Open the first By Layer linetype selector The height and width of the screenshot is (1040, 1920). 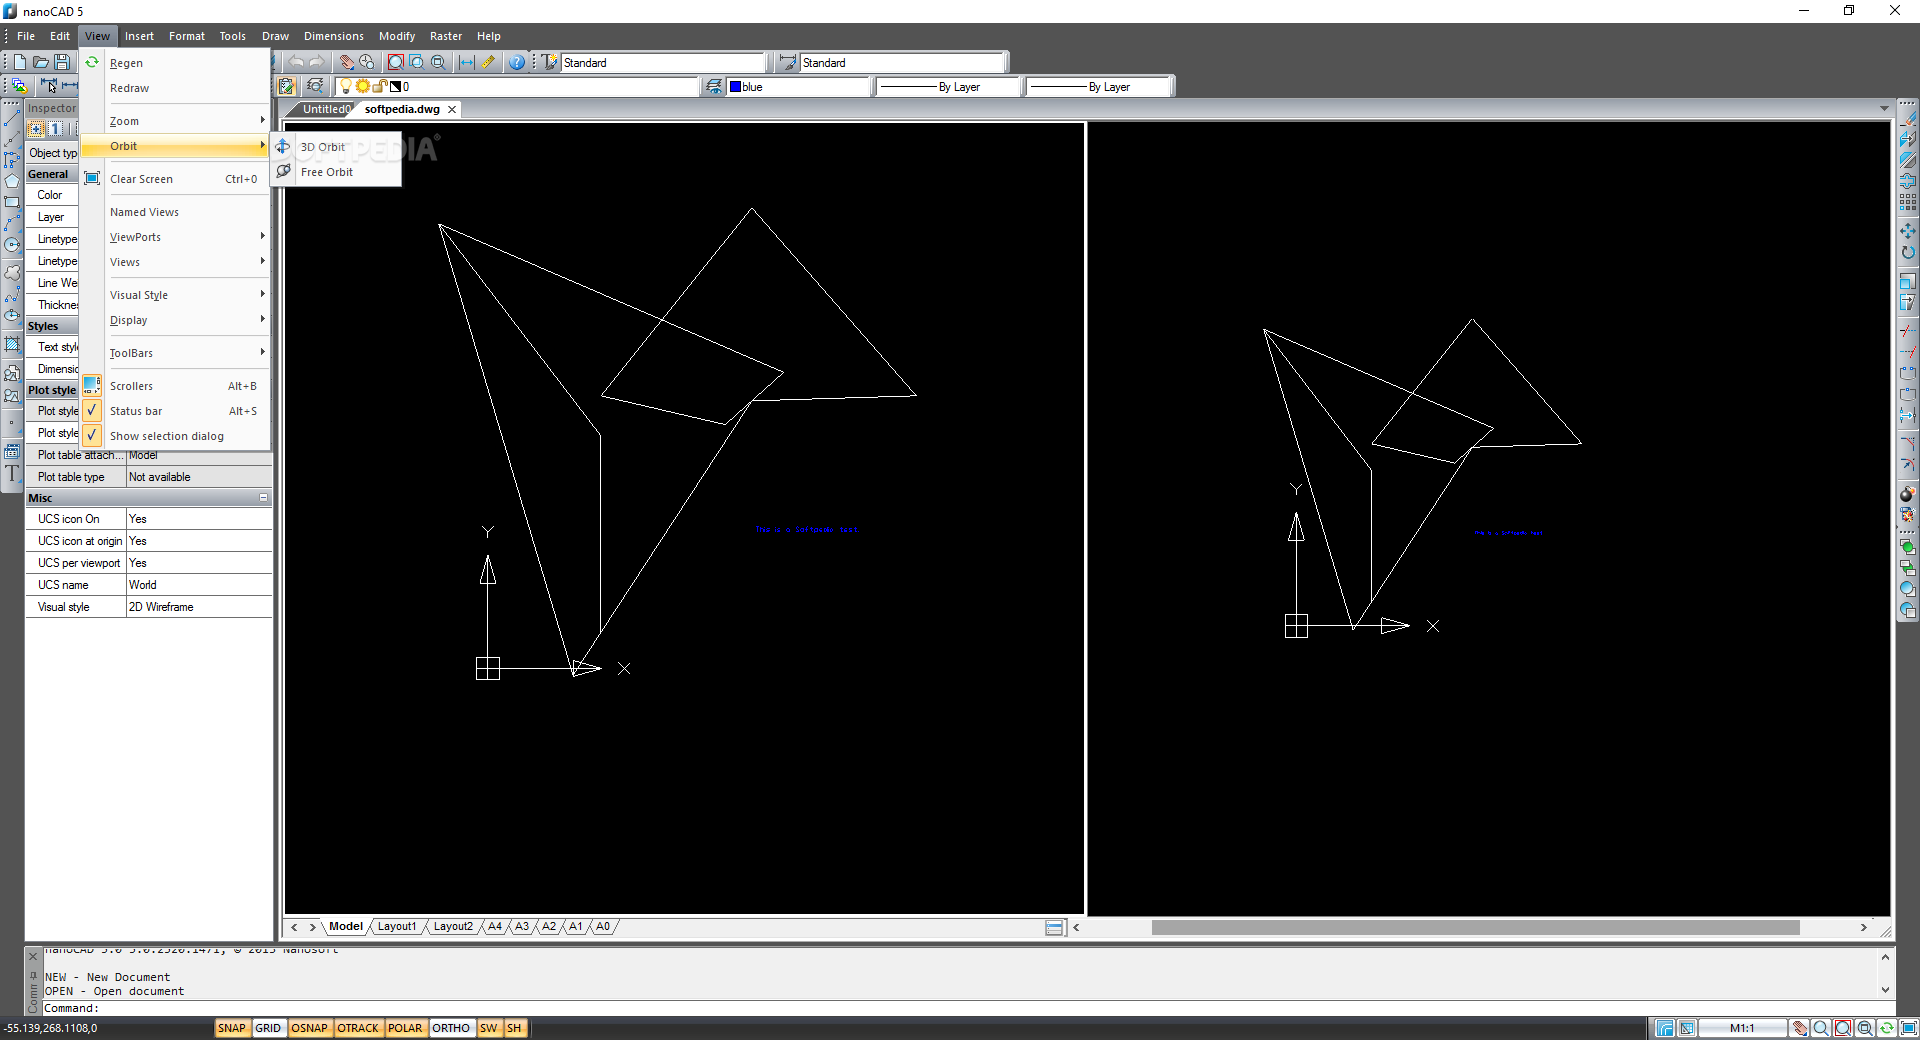pos(949,87)
